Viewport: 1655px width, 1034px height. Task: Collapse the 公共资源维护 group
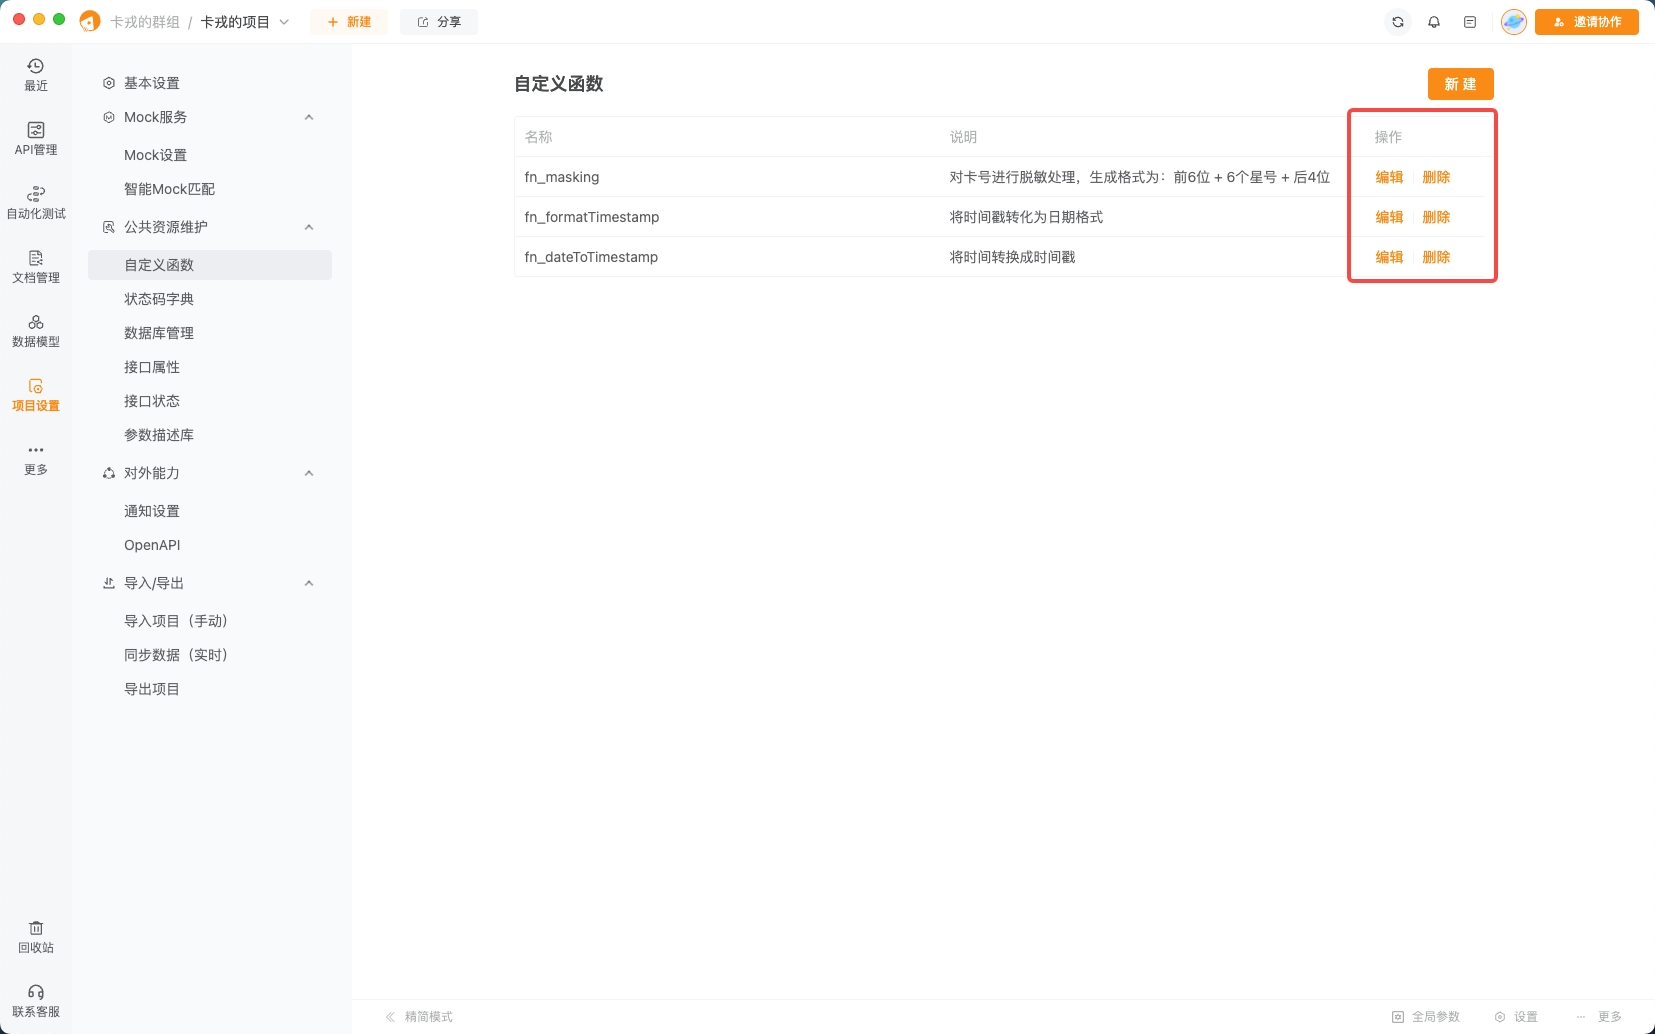(309, 227)
